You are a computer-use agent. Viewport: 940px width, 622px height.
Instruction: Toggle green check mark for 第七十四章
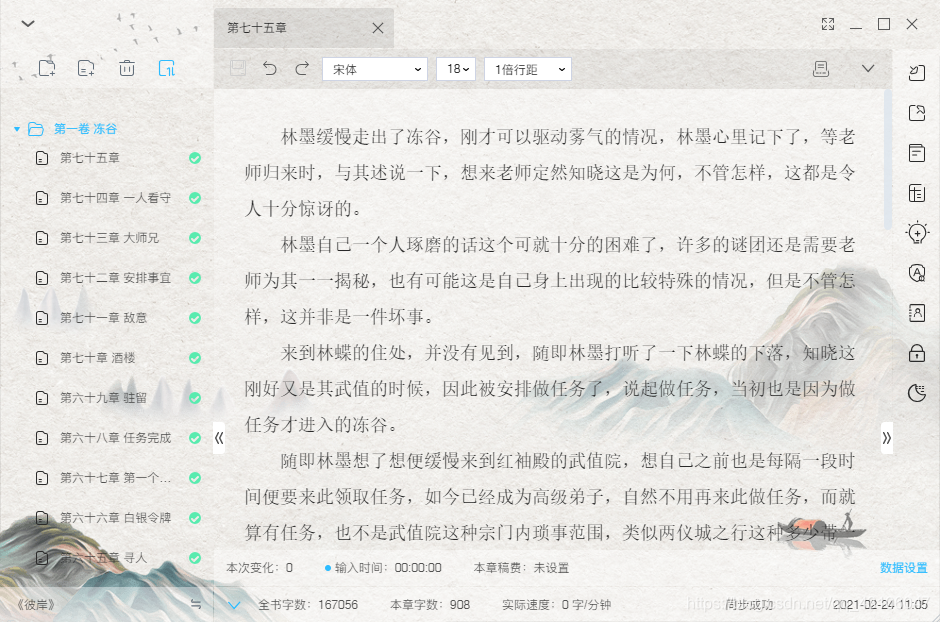click(195, 198)
